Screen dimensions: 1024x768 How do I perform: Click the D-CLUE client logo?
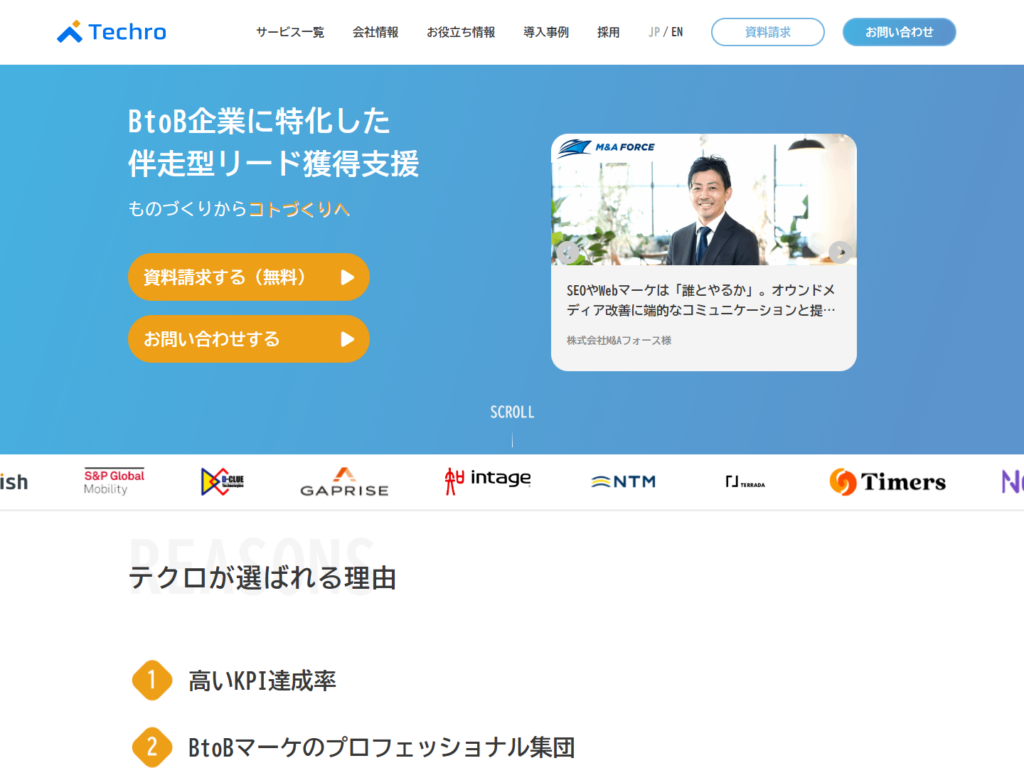coord(223,482)
